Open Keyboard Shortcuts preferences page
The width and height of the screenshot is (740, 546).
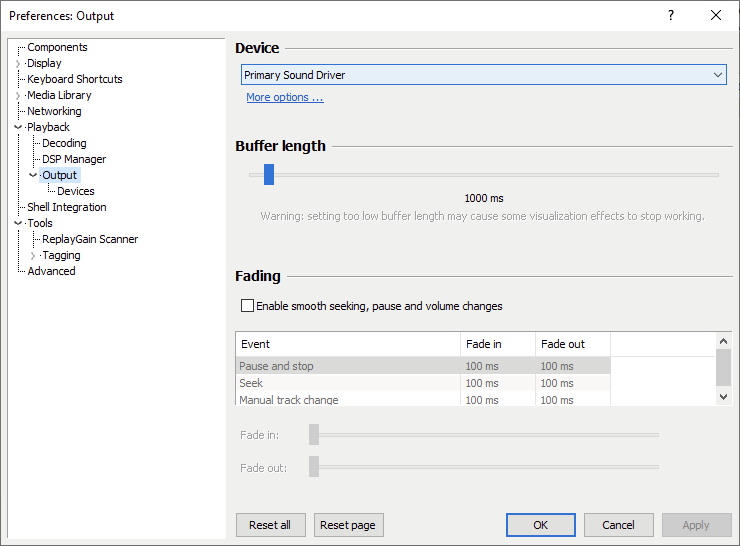pyautogui.click(x=75, y=79)
